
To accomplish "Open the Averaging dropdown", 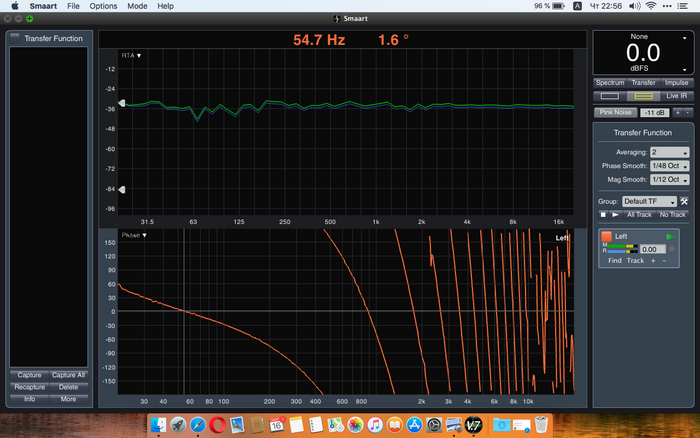I will [668, 152].
